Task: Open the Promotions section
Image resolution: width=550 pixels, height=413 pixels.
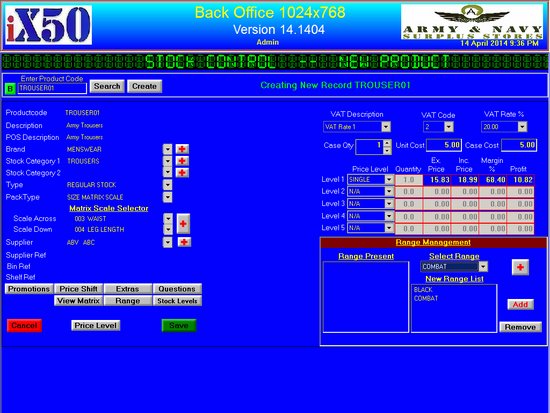Action: (29, 289)
